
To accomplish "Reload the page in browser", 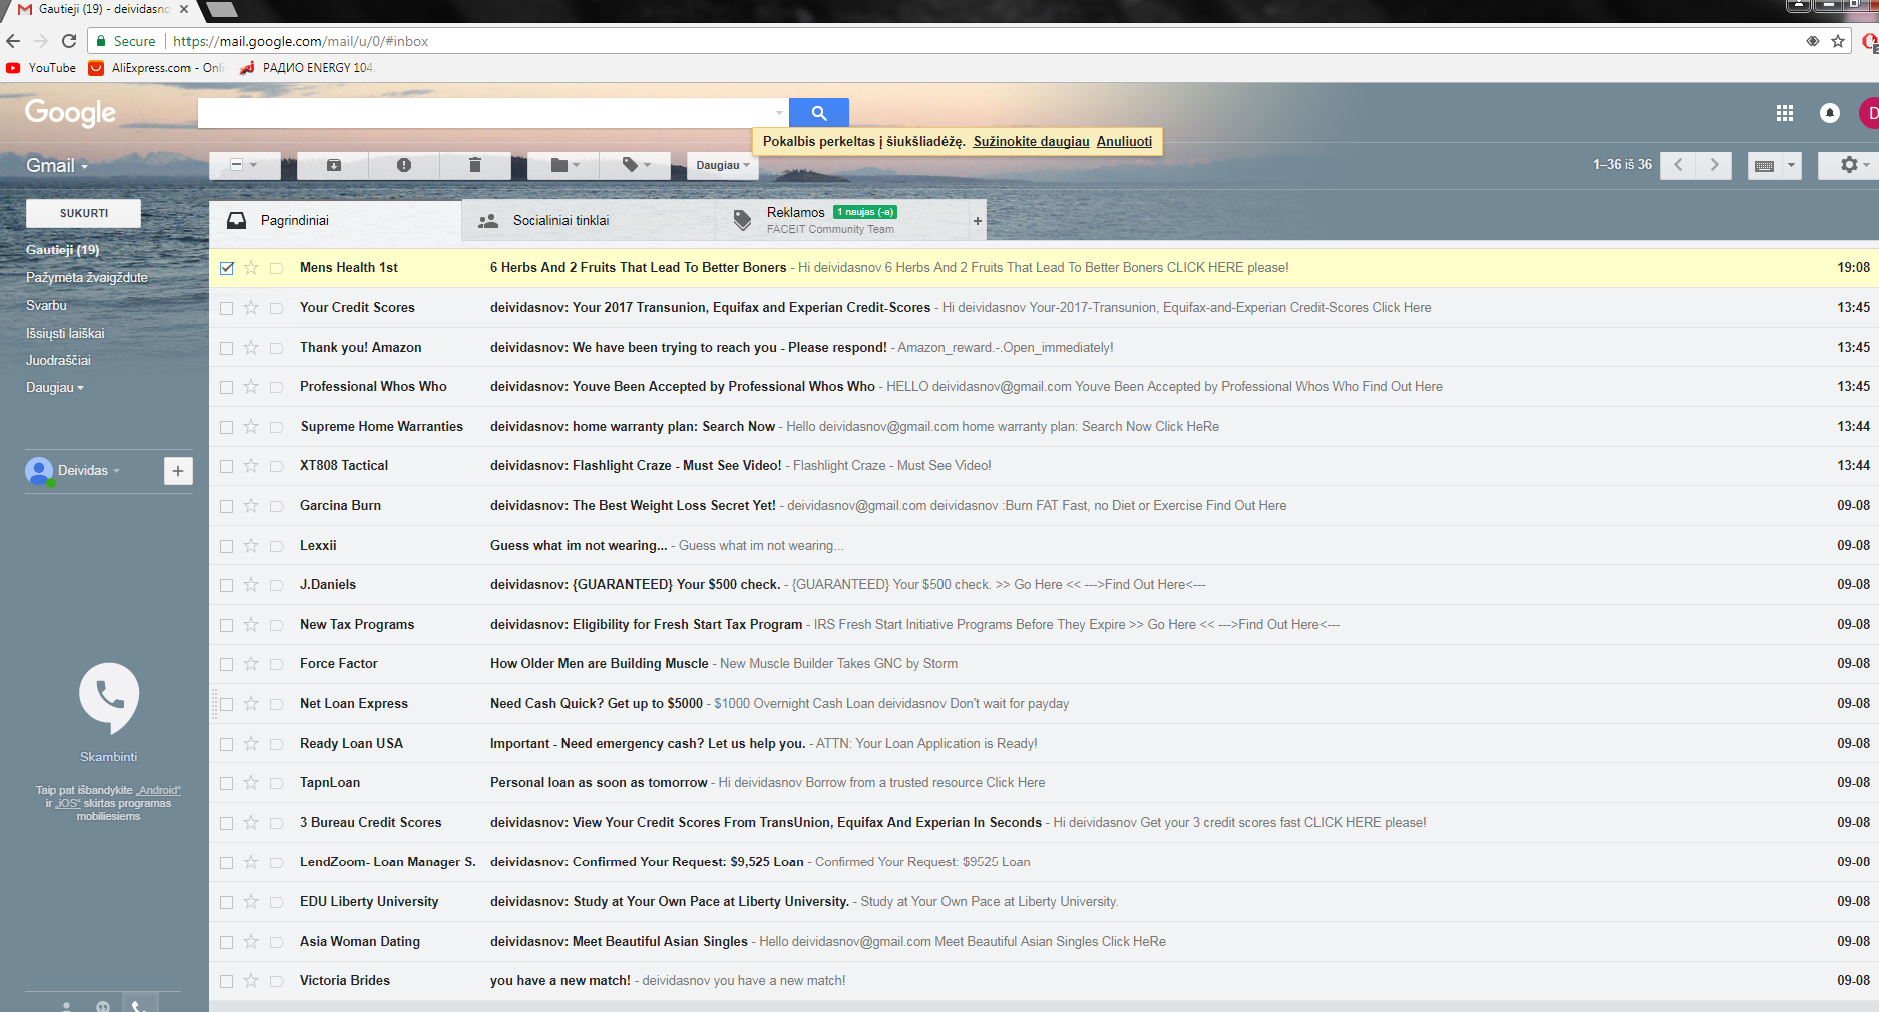I will pos(69,41).
